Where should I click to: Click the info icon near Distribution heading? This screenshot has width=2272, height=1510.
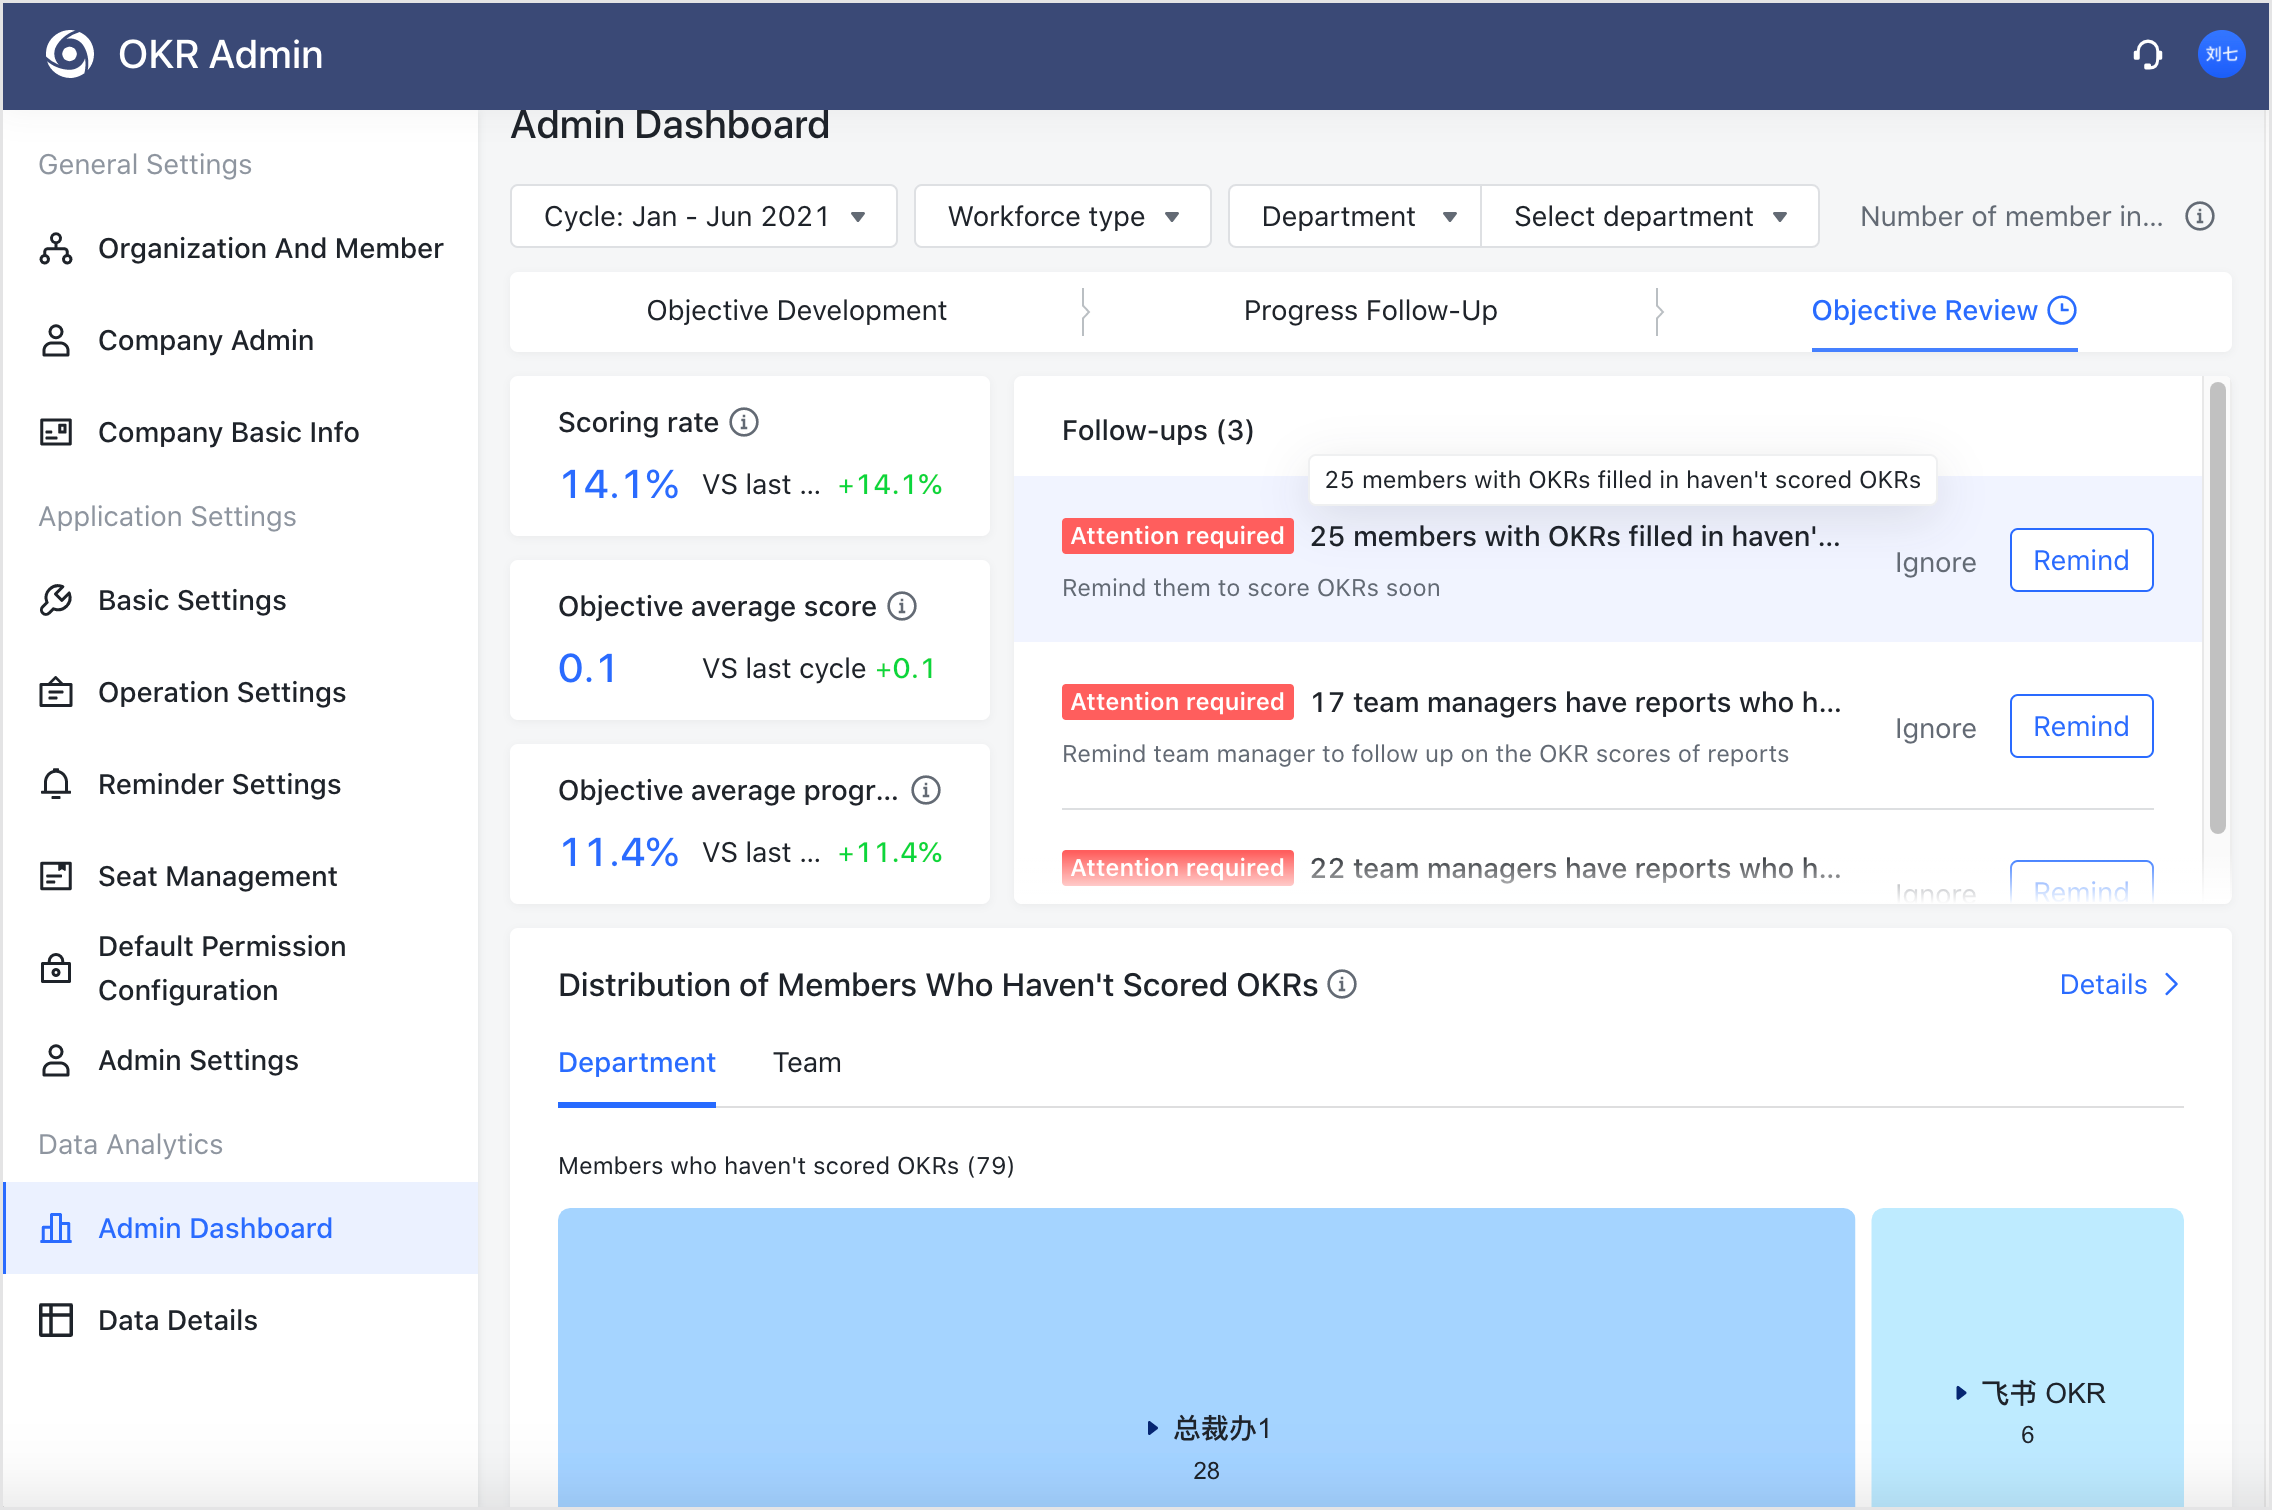coord(1343,984)
